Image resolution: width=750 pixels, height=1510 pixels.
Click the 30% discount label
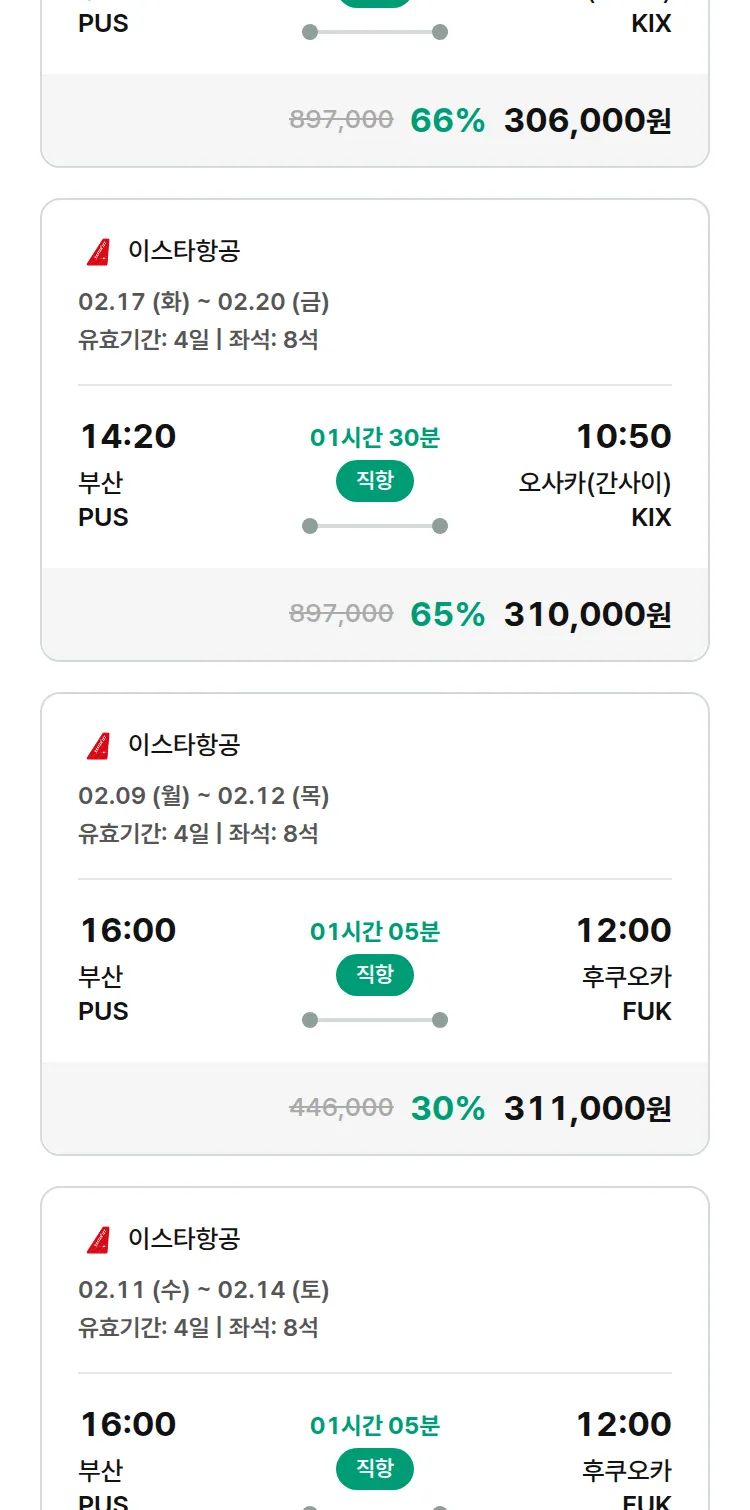447,1108
